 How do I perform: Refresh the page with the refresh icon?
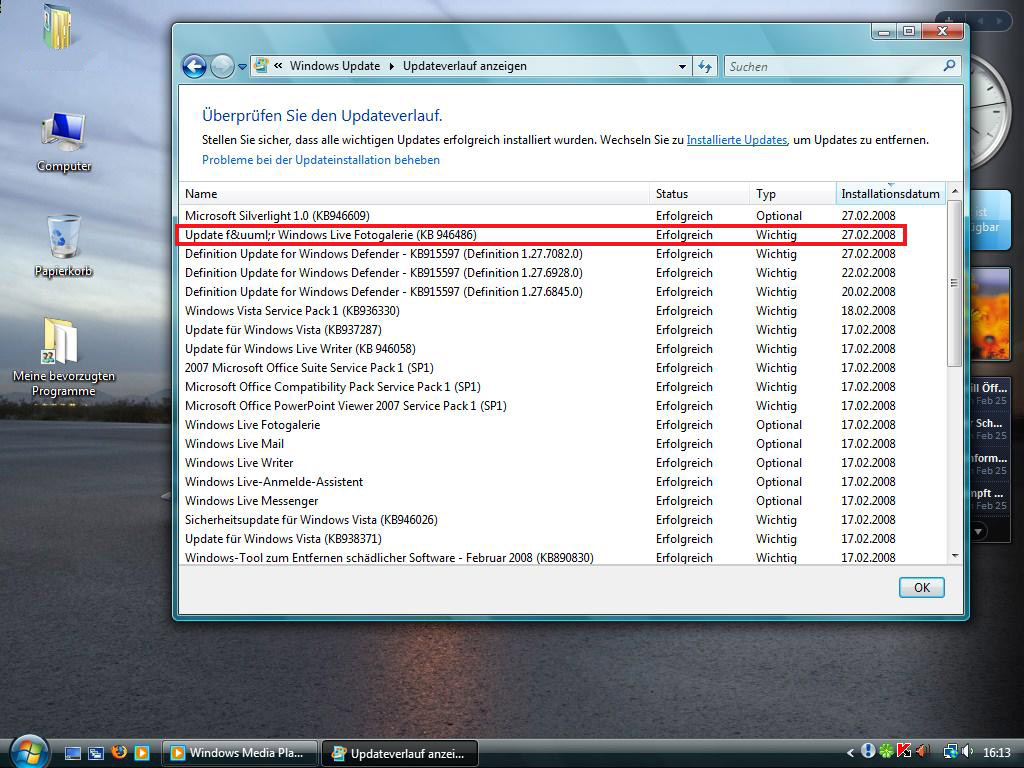tap(705, 67)
